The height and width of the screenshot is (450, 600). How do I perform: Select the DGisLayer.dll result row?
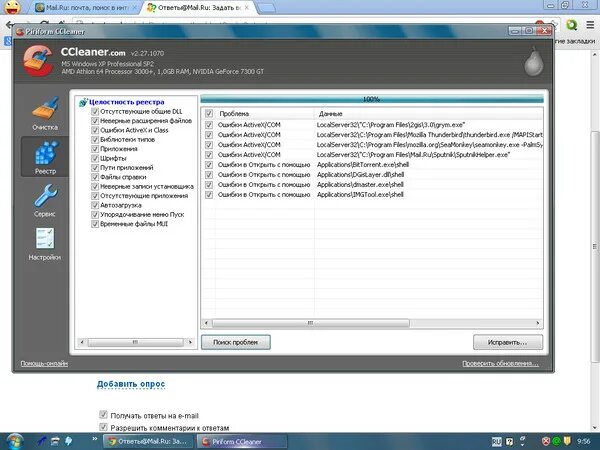(x=372, y=175)
